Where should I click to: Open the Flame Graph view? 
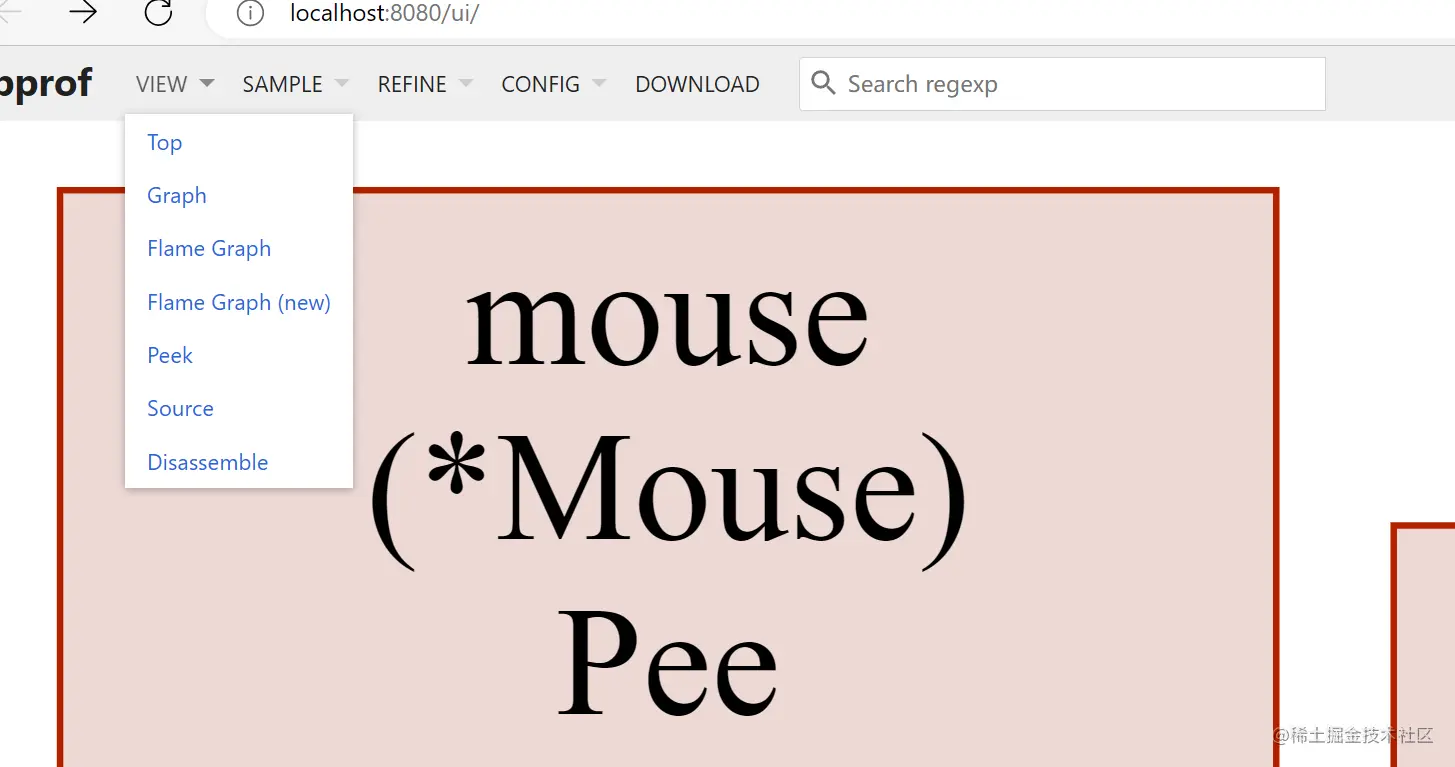[x=209, y=248]
